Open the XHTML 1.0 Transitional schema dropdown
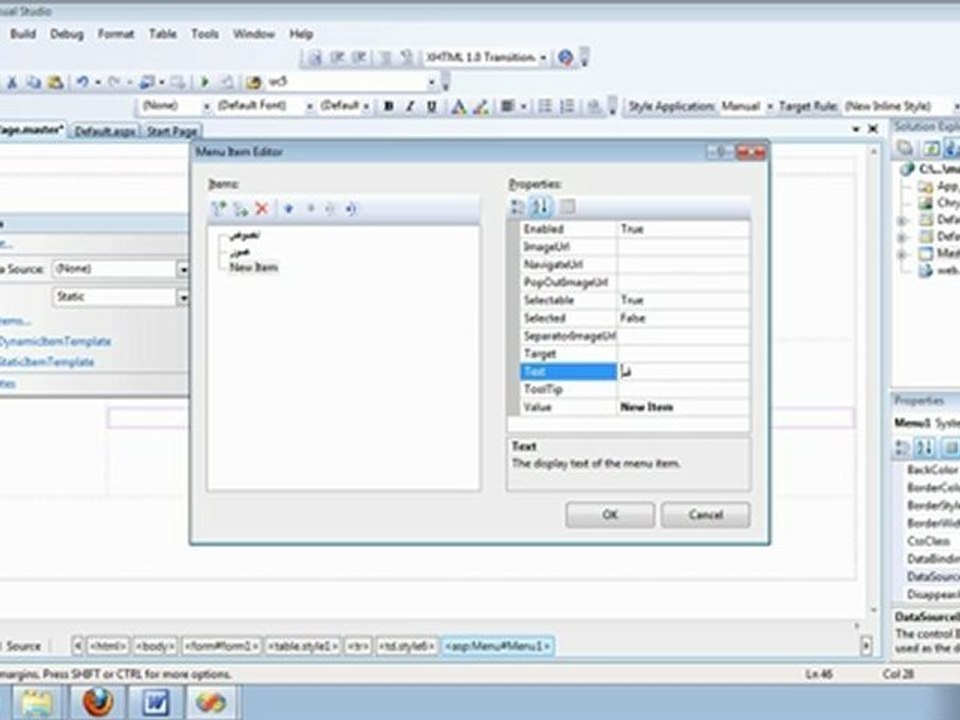Screen dimensions: 960x720 543,58
